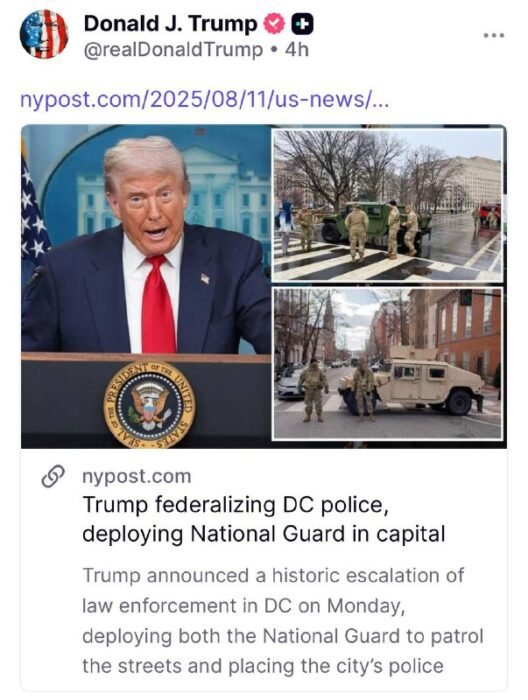Open the podium press briefing photo

click(146, 286)
